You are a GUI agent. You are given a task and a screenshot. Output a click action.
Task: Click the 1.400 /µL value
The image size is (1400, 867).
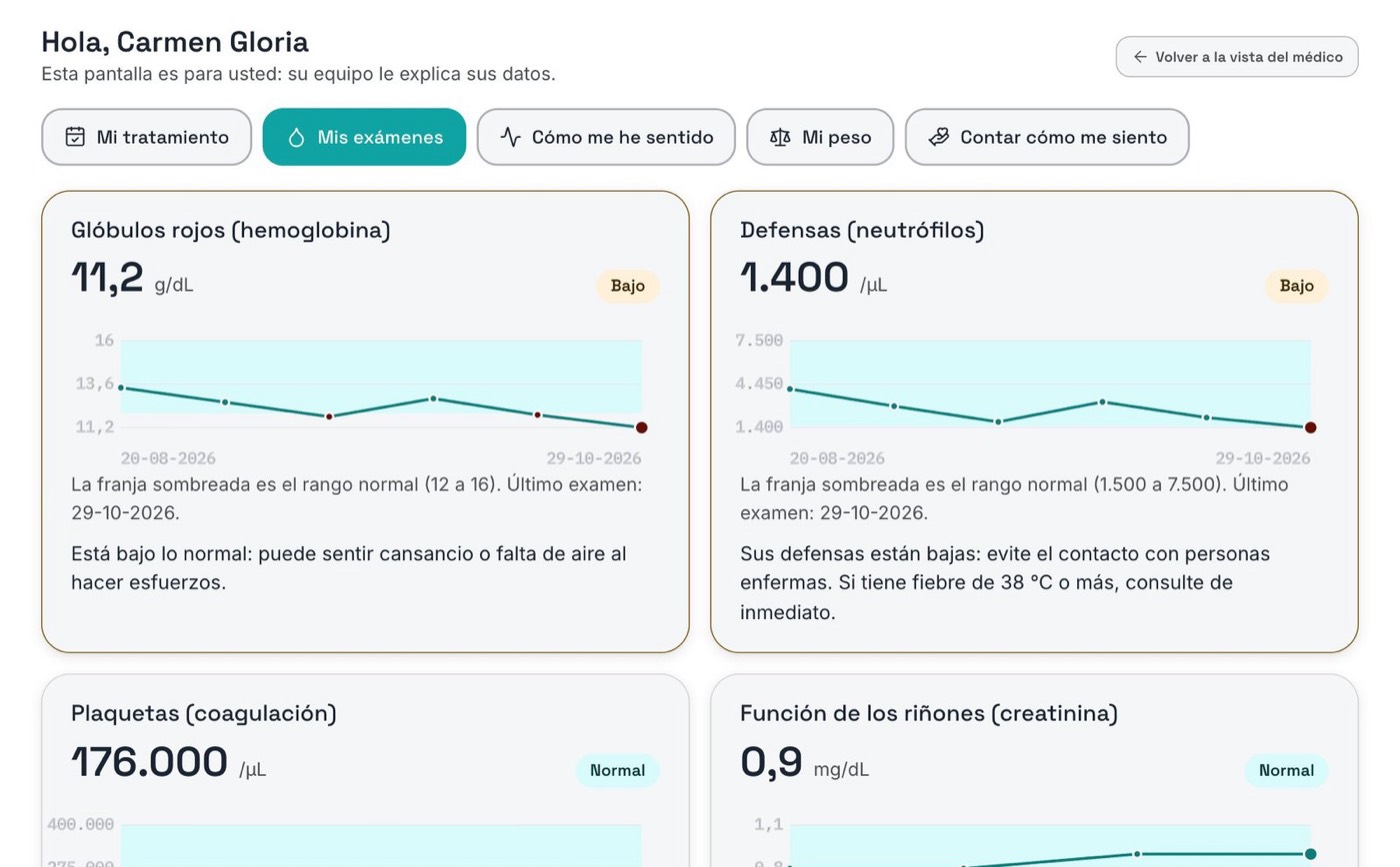pyautogui.click(x=813, y=278)
